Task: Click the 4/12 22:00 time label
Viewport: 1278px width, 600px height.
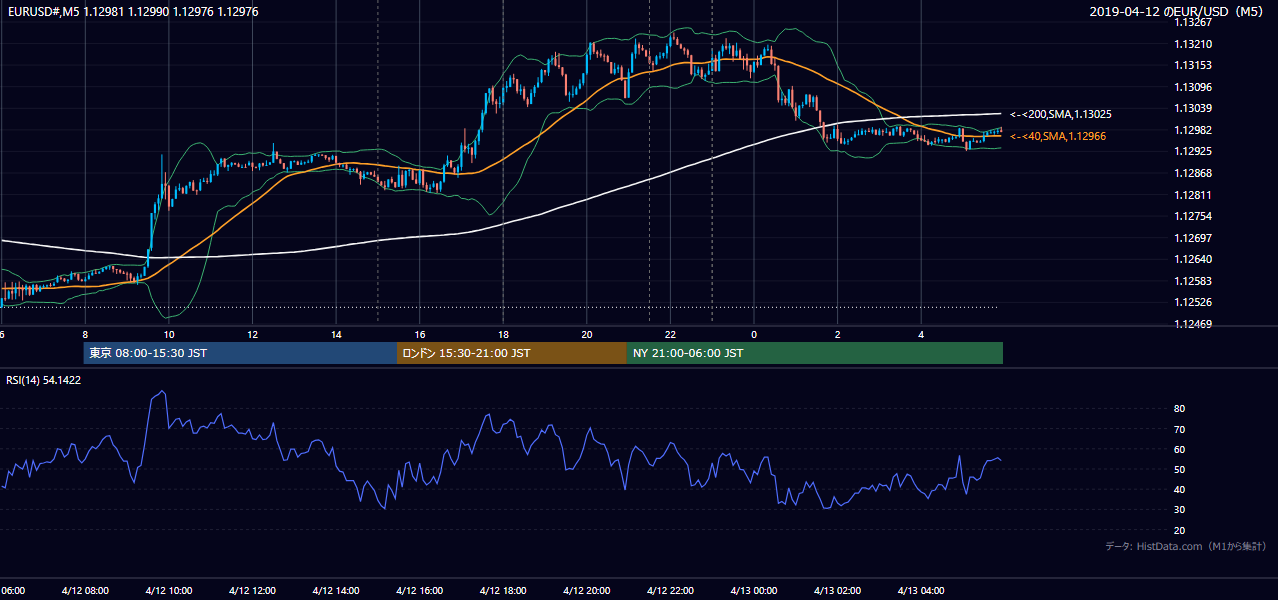Action: pyautogui.click(x=670, y=591)
